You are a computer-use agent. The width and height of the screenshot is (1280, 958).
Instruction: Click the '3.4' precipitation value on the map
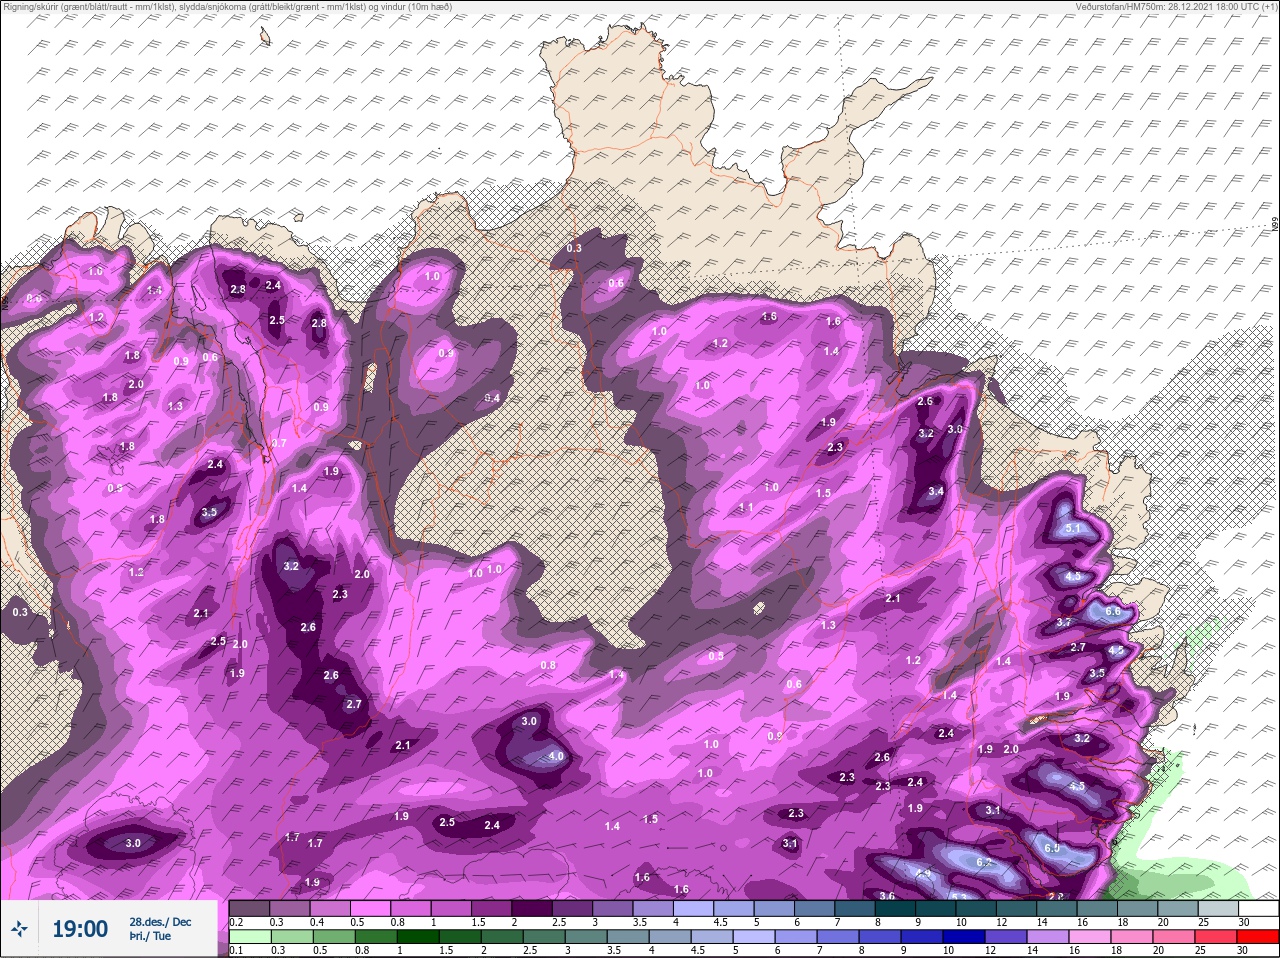point(936,492)
